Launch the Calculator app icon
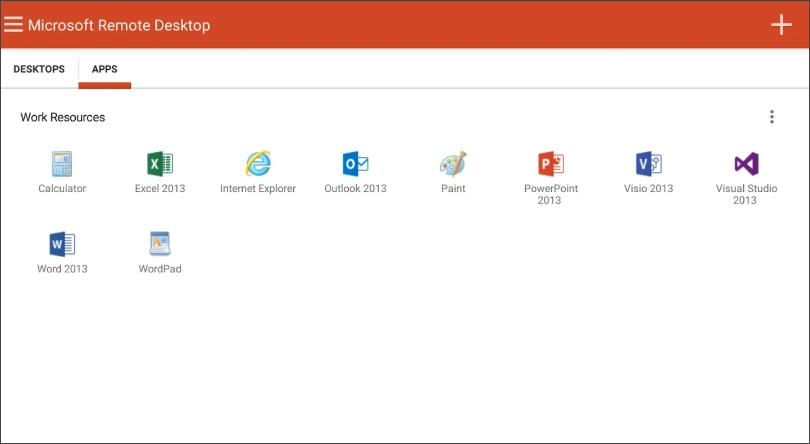 (x=62, y=164)
